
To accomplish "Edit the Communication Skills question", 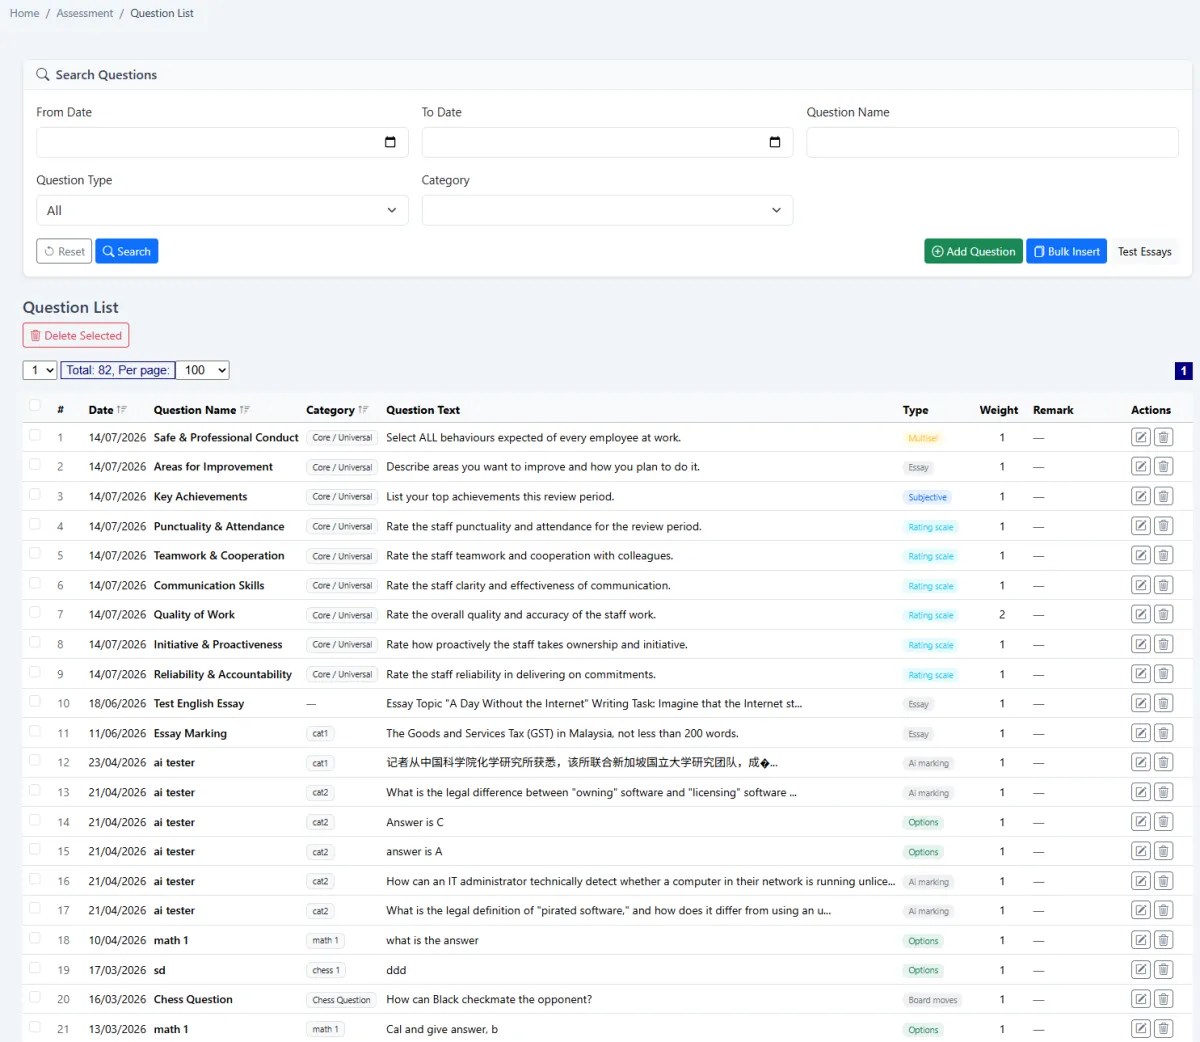I will tap(1141, 585).
